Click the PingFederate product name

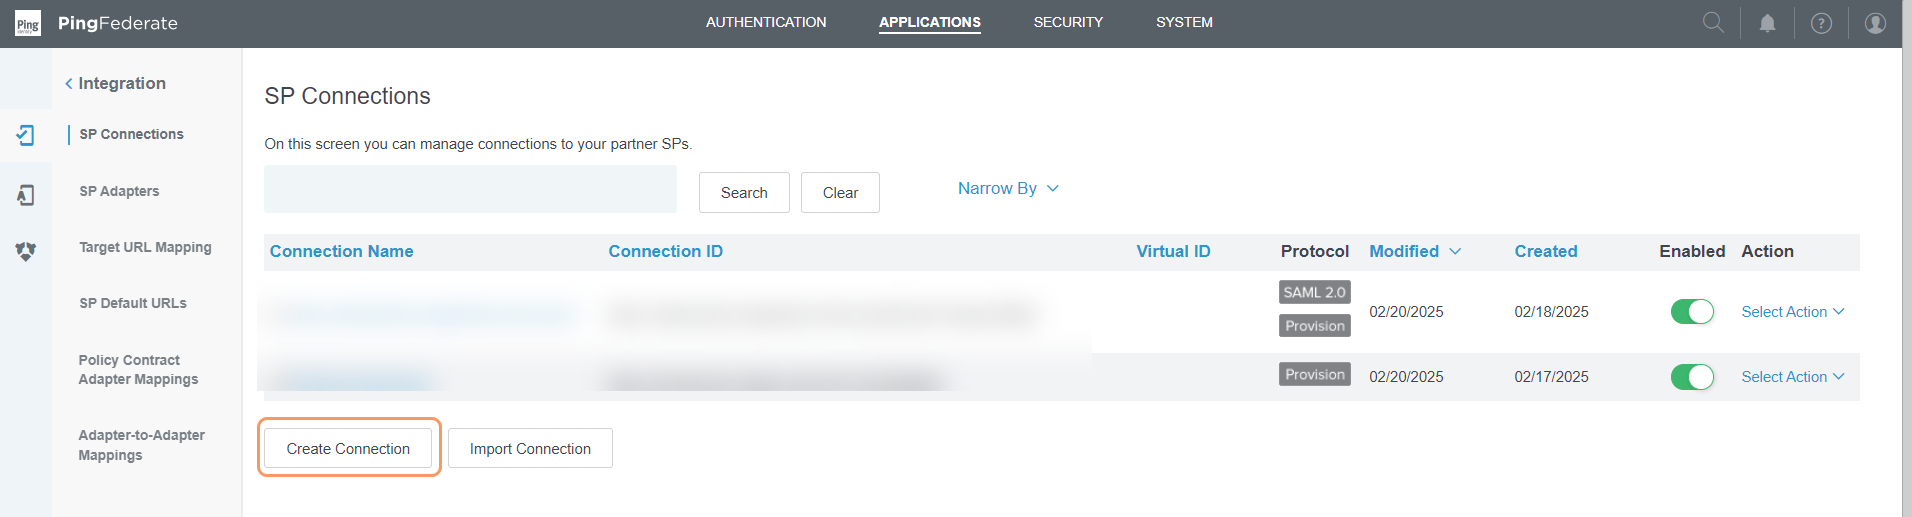click(118, 23)
